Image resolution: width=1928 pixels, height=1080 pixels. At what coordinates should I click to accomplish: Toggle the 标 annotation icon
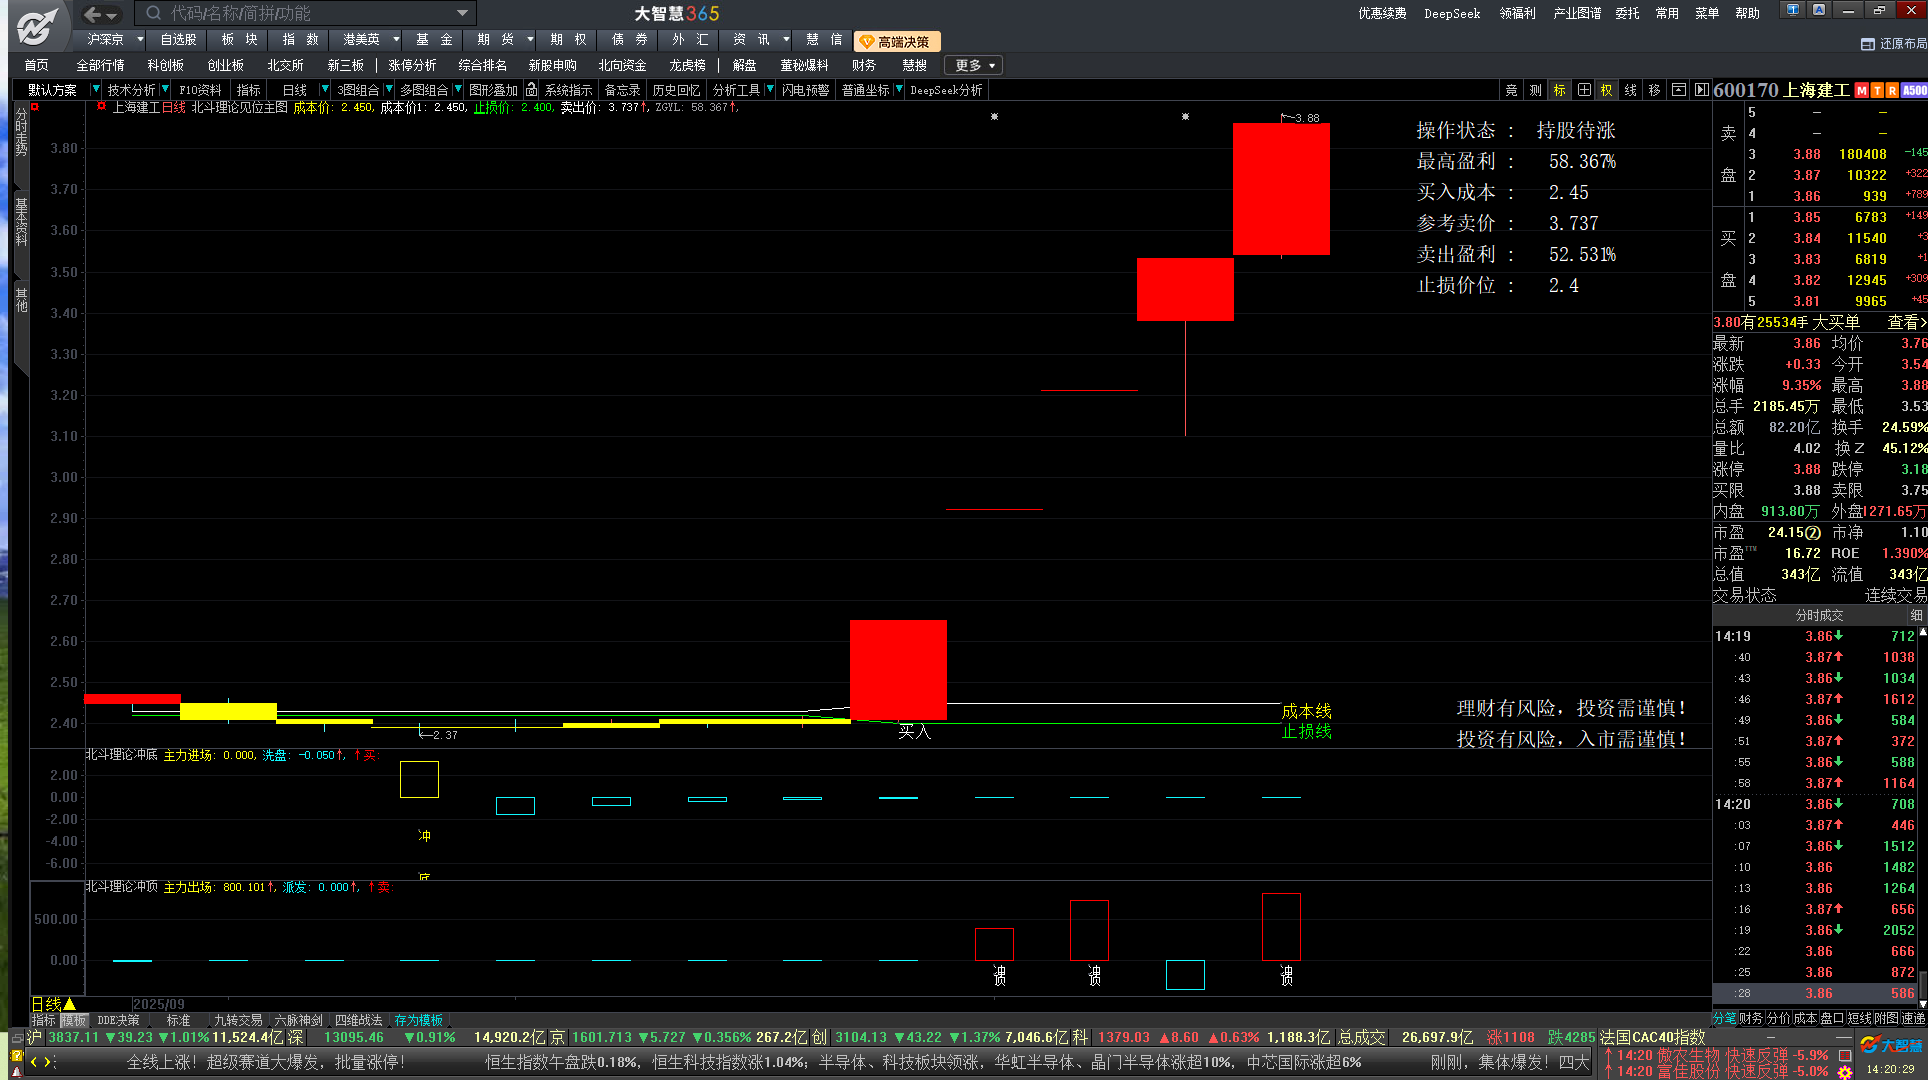coord(1559,90)
